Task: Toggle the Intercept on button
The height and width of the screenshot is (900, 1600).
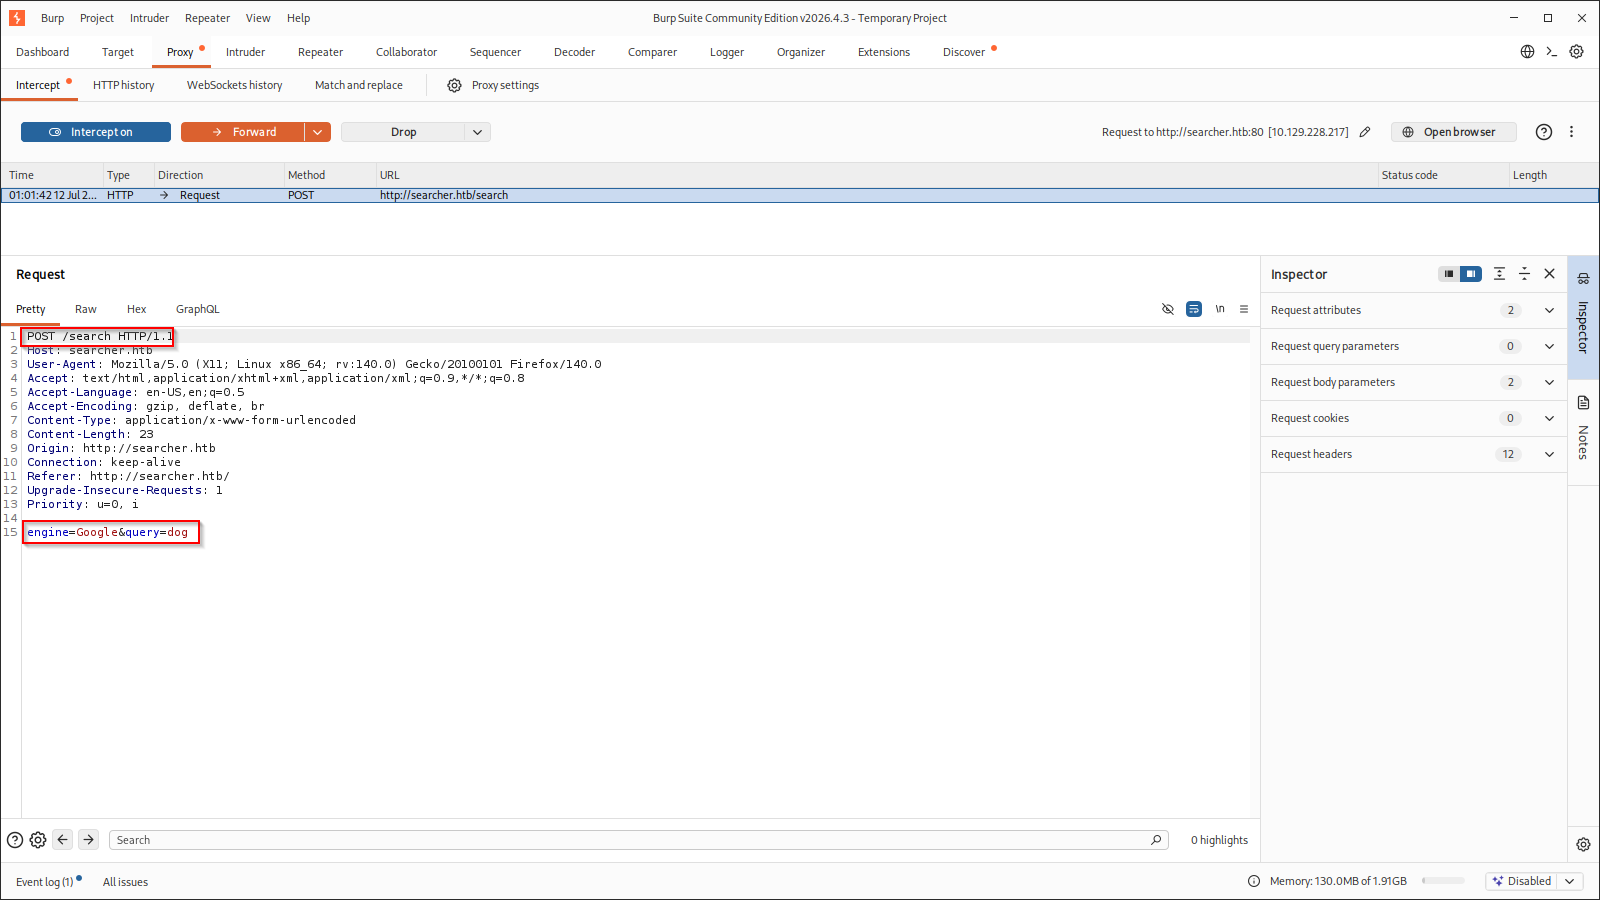Action: point(96,132)
